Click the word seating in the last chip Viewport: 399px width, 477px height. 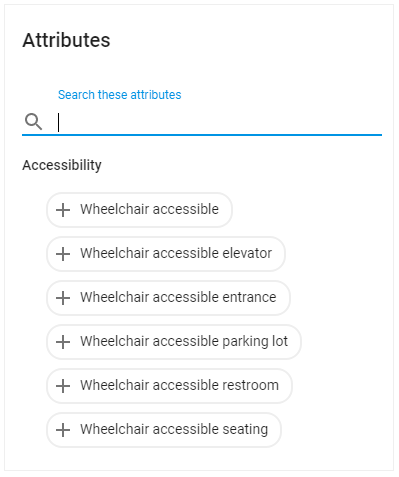(245, 430)
